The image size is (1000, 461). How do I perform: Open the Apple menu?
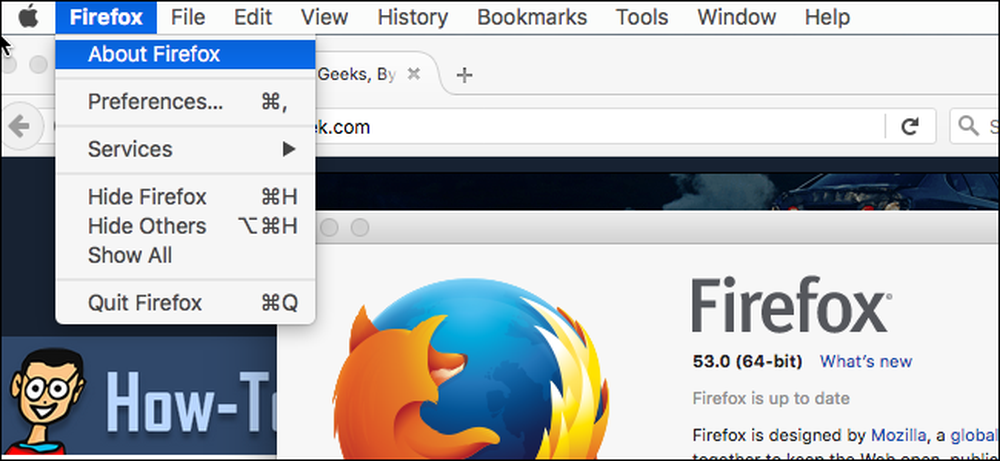28,17
